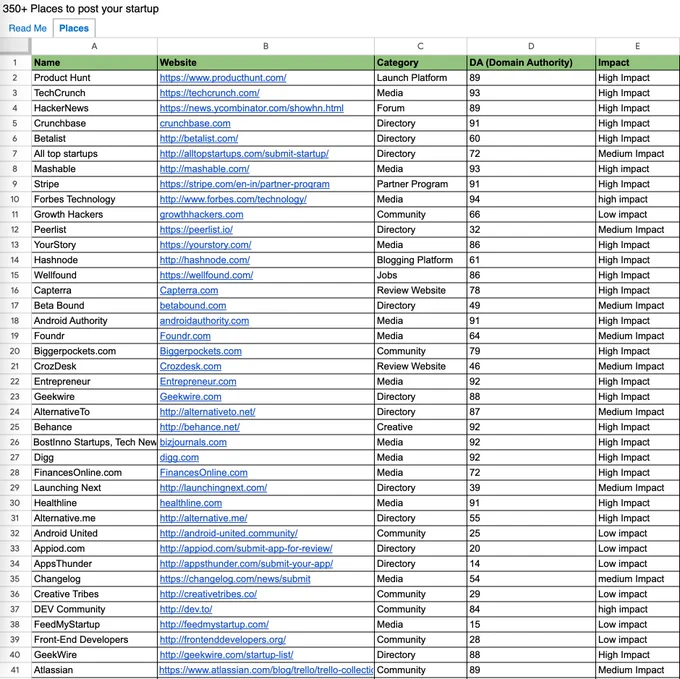680x679 pixels.
Task: Click the wellfound.com hyperlink
Action: tap(206, 275)
